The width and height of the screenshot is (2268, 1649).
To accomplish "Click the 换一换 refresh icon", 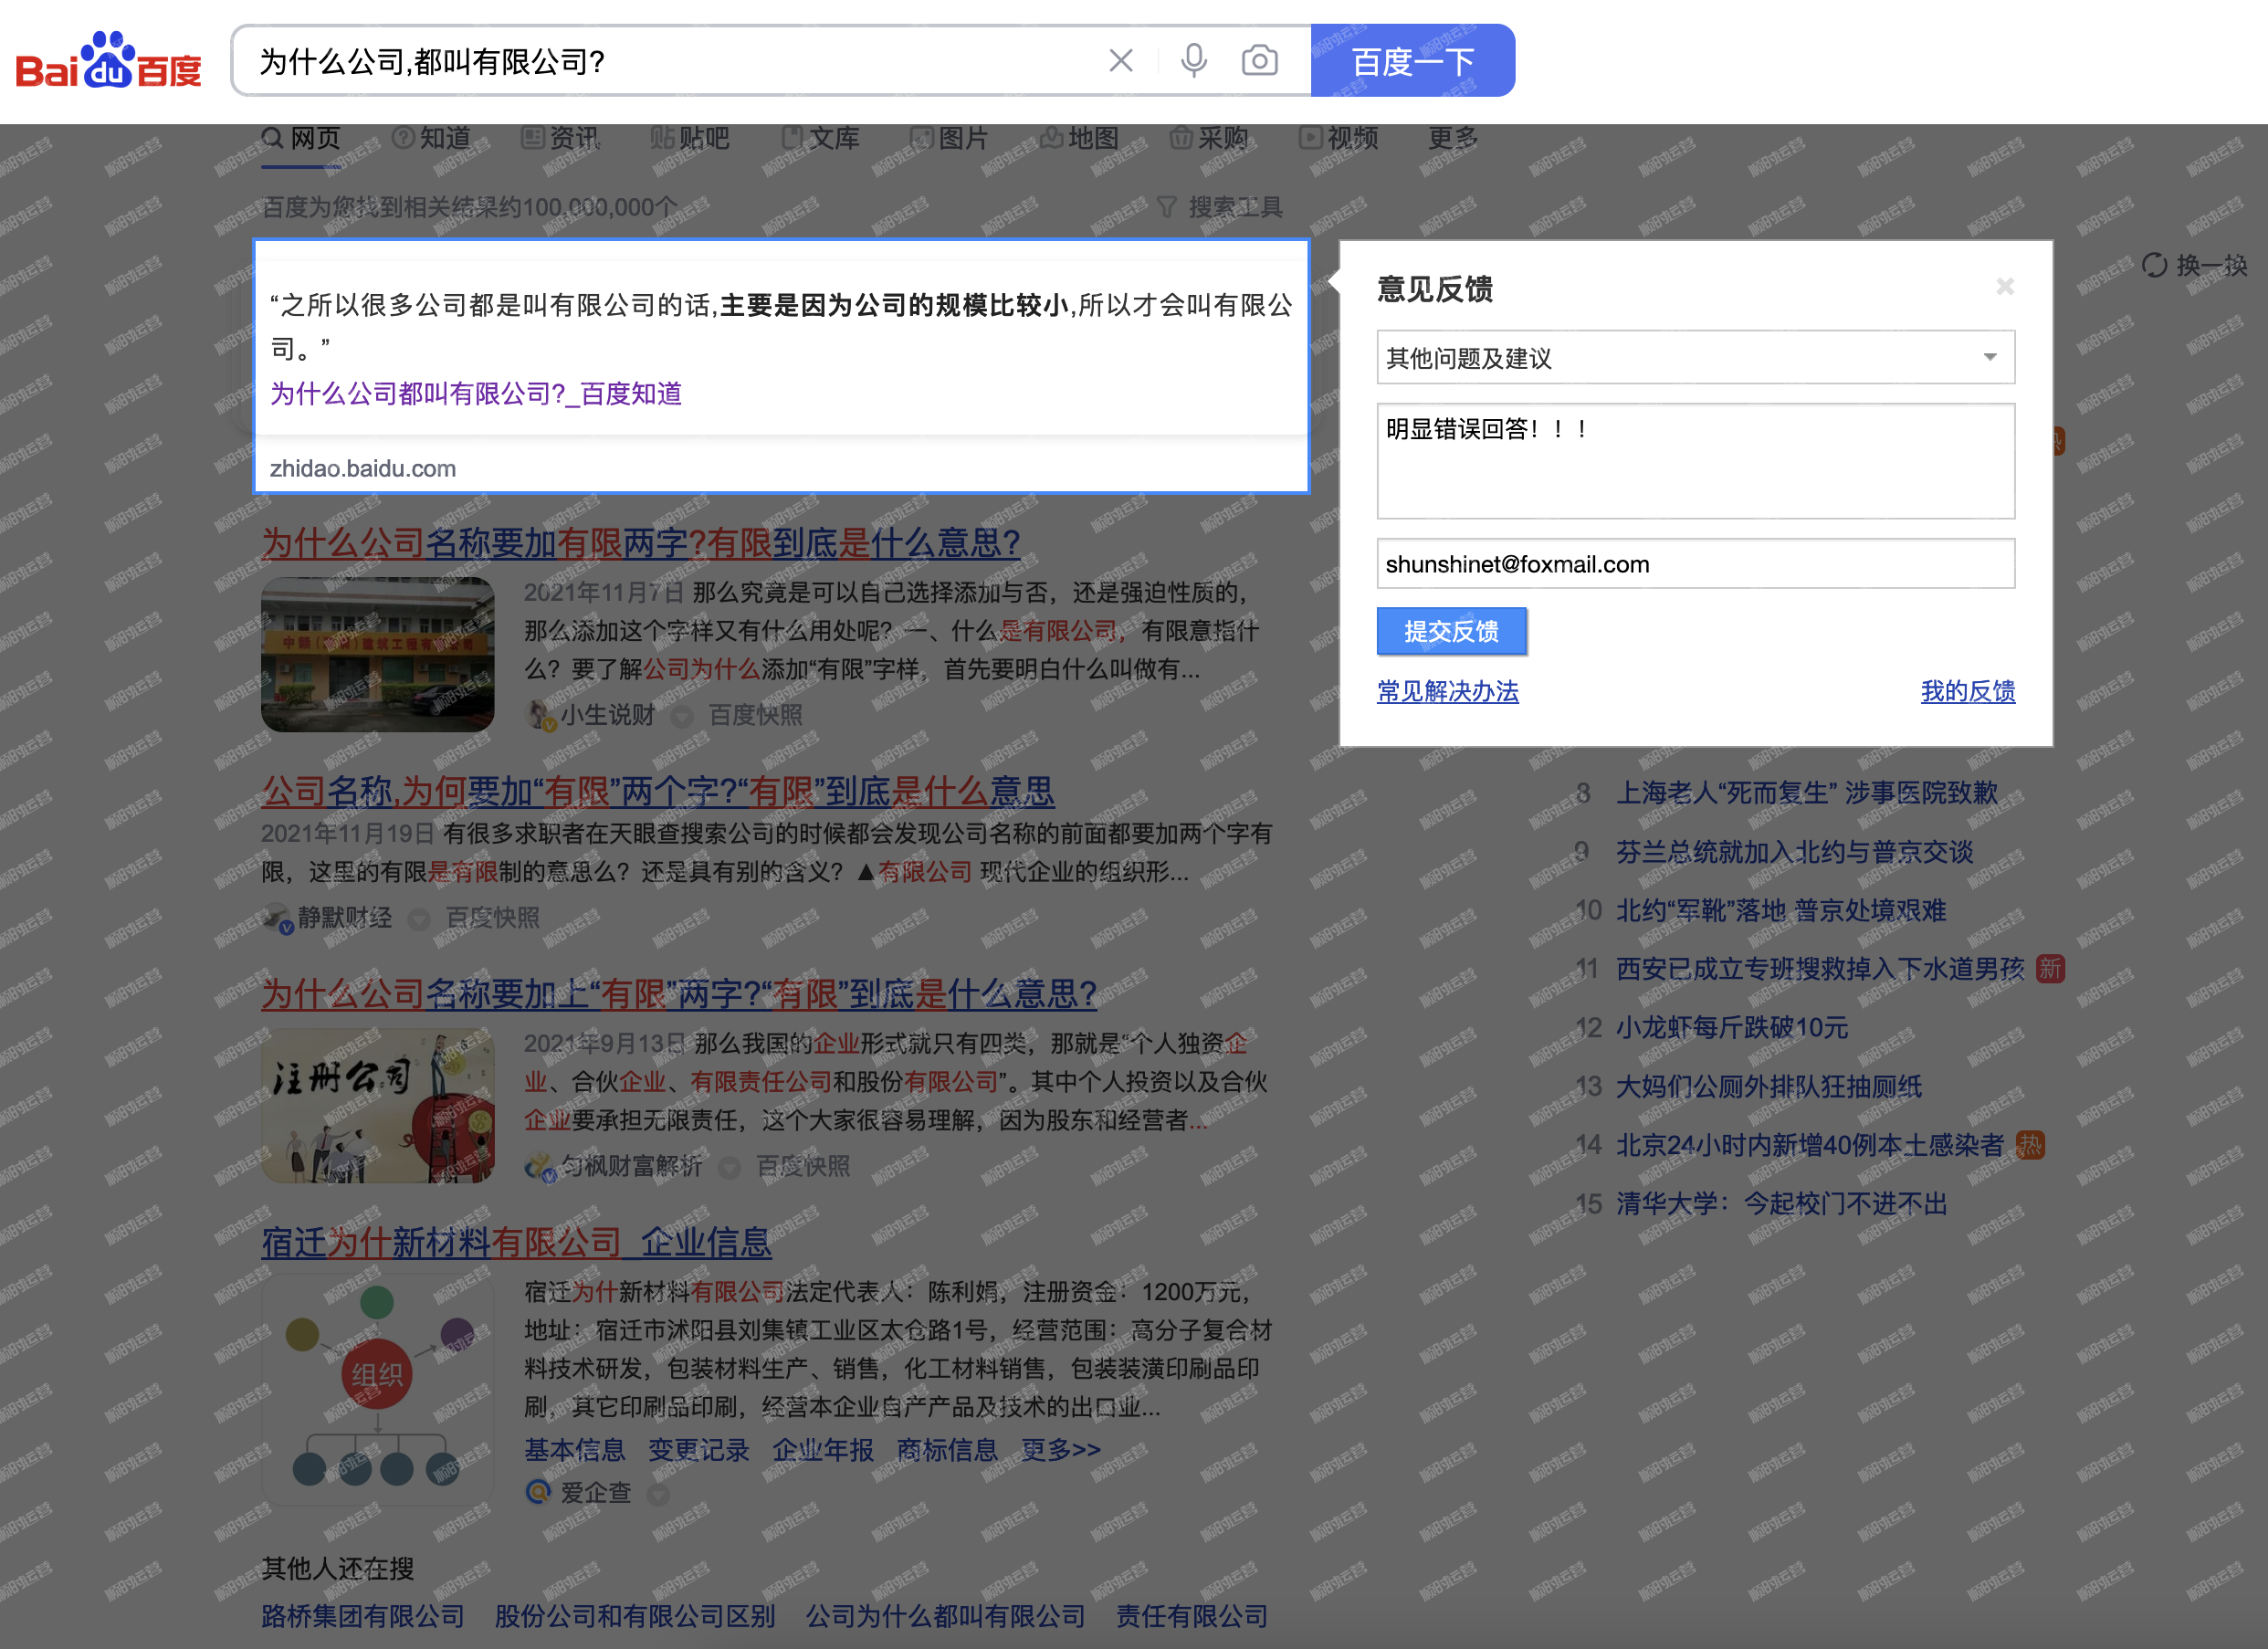I will (2154, 265).
